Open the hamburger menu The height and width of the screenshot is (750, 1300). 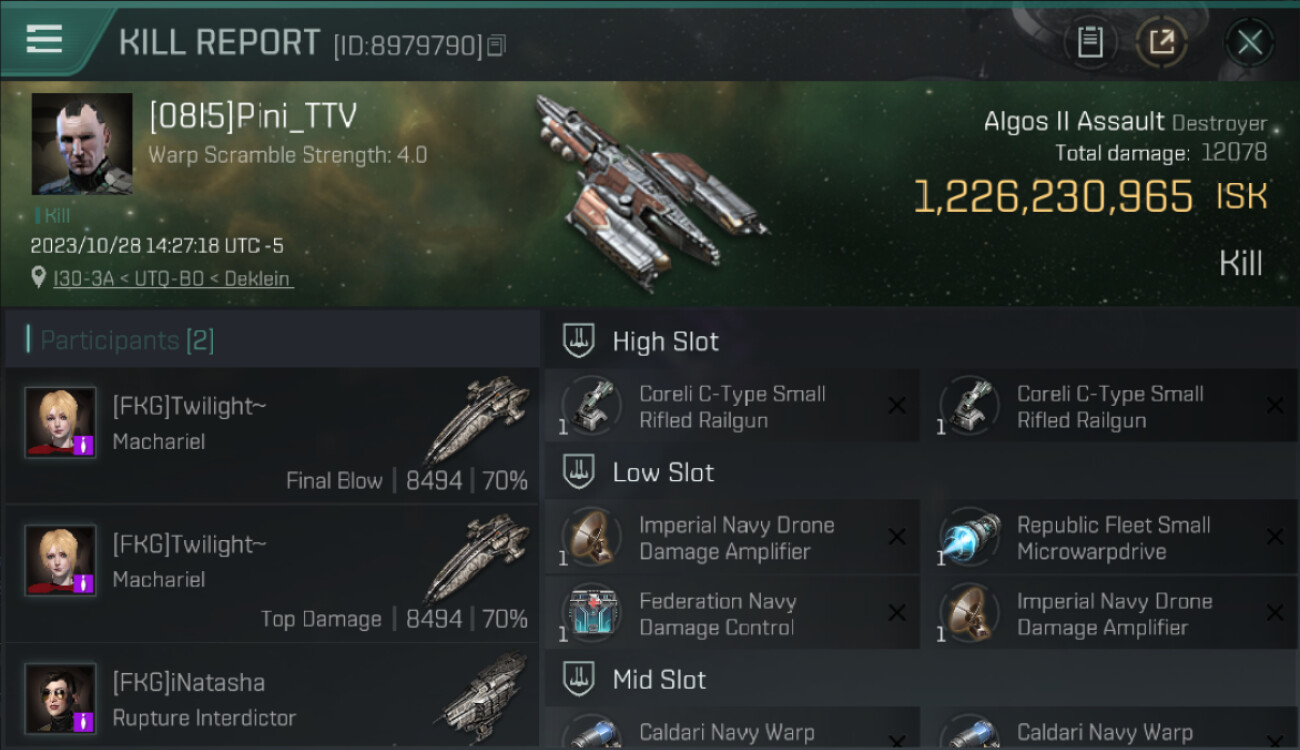pyautogui.click(x=45, y=40)
